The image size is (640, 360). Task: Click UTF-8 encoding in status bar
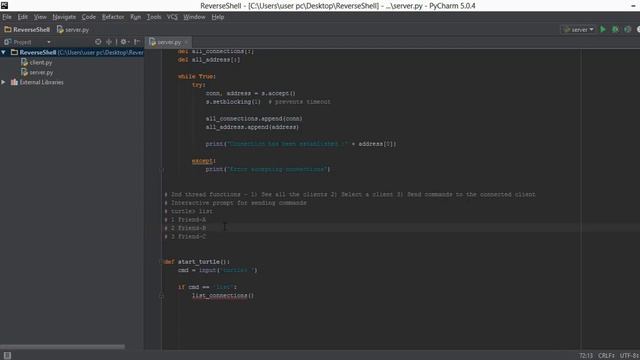click(x=629, y=356)
